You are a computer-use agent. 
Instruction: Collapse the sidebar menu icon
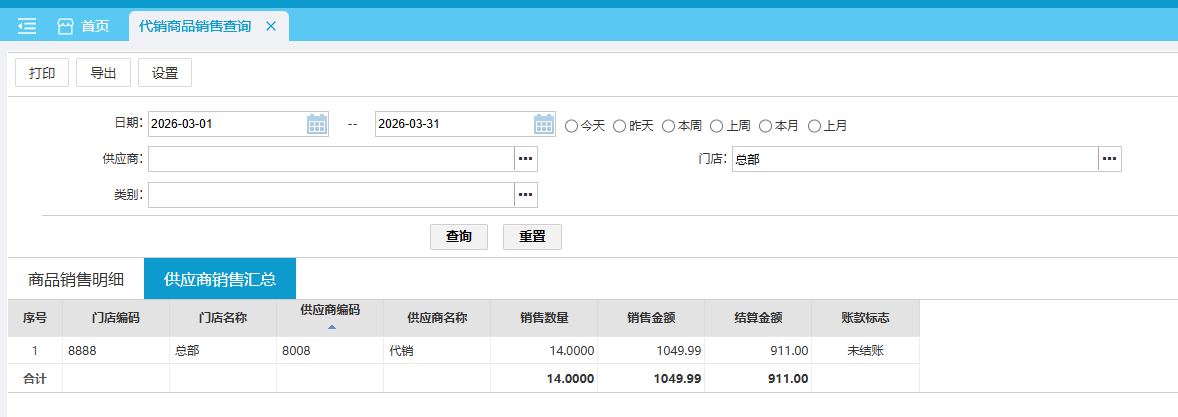(x=27, y=26)
